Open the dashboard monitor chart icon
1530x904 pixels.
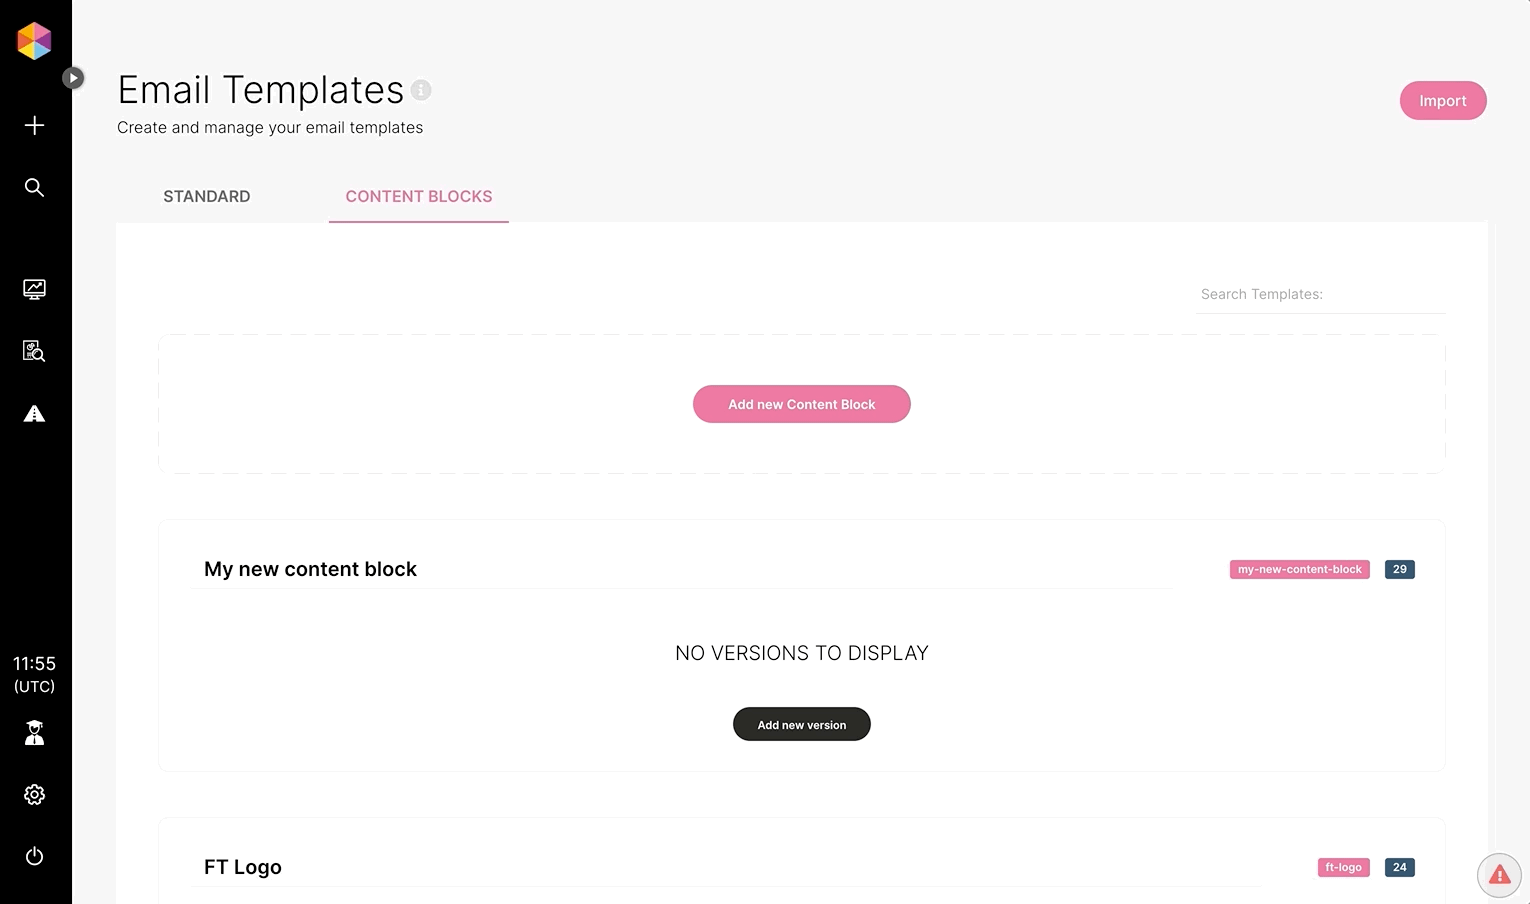click(34, 289)
